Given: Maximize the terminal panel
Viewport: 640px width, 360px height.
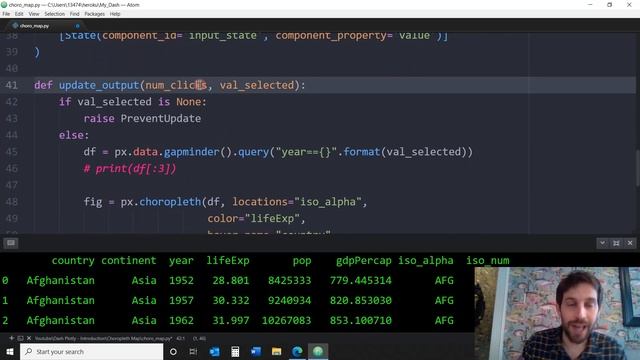Looking at the screenshot, I should (x=616, y=243).
